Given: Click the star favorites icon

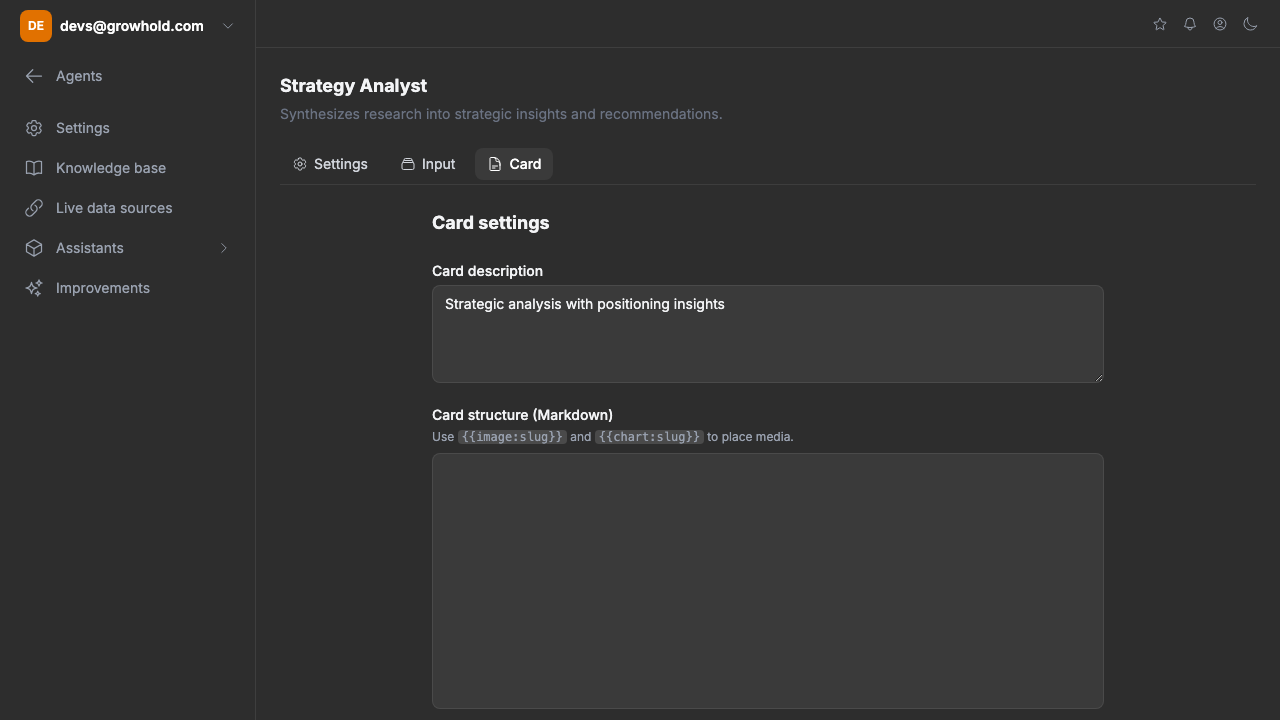Looking at the screenshot, I should (x=1160, y=24).
